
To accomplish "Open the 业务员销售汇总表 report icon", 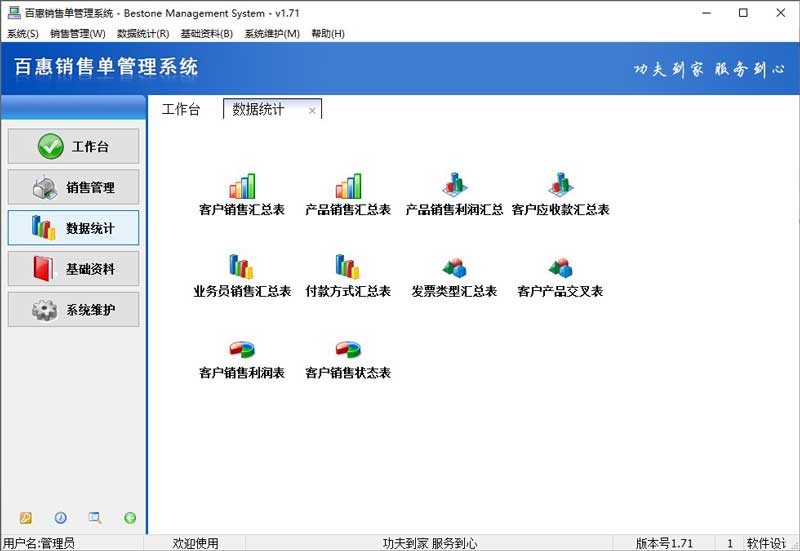I will pos(242,267).
